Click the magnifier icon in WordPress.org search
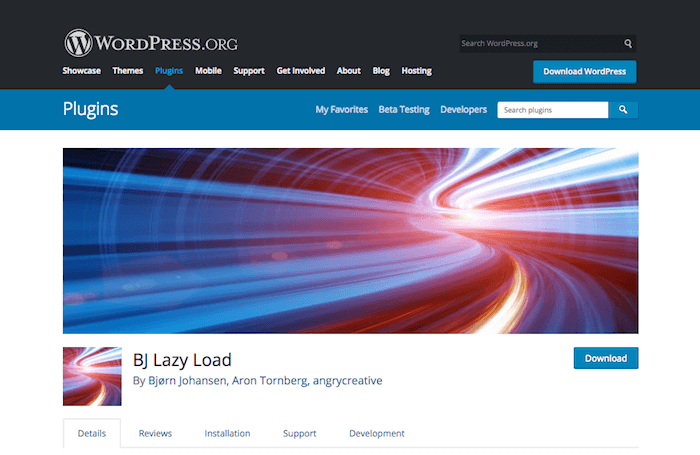This screenshot has width=700, height=455. click(x=628, y=43)
